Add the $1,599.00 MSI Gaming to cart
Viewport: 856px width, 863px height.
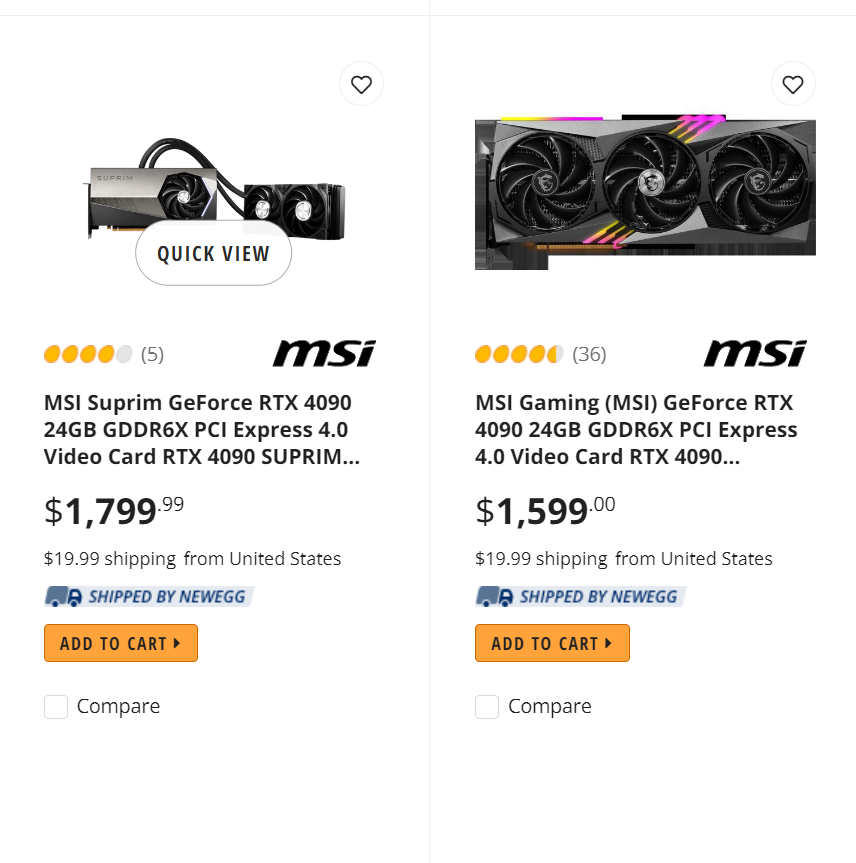pos(552,643)
